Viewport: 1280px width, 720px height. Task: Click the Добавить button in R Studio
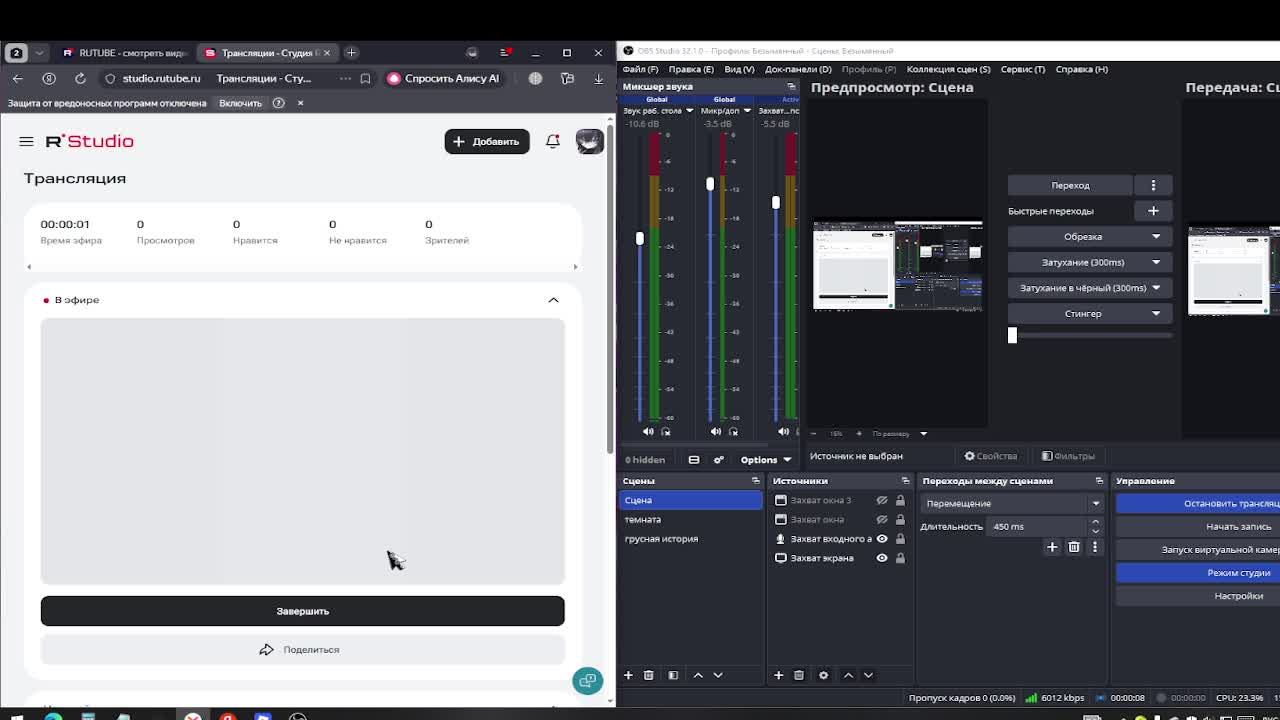[487, 141]
